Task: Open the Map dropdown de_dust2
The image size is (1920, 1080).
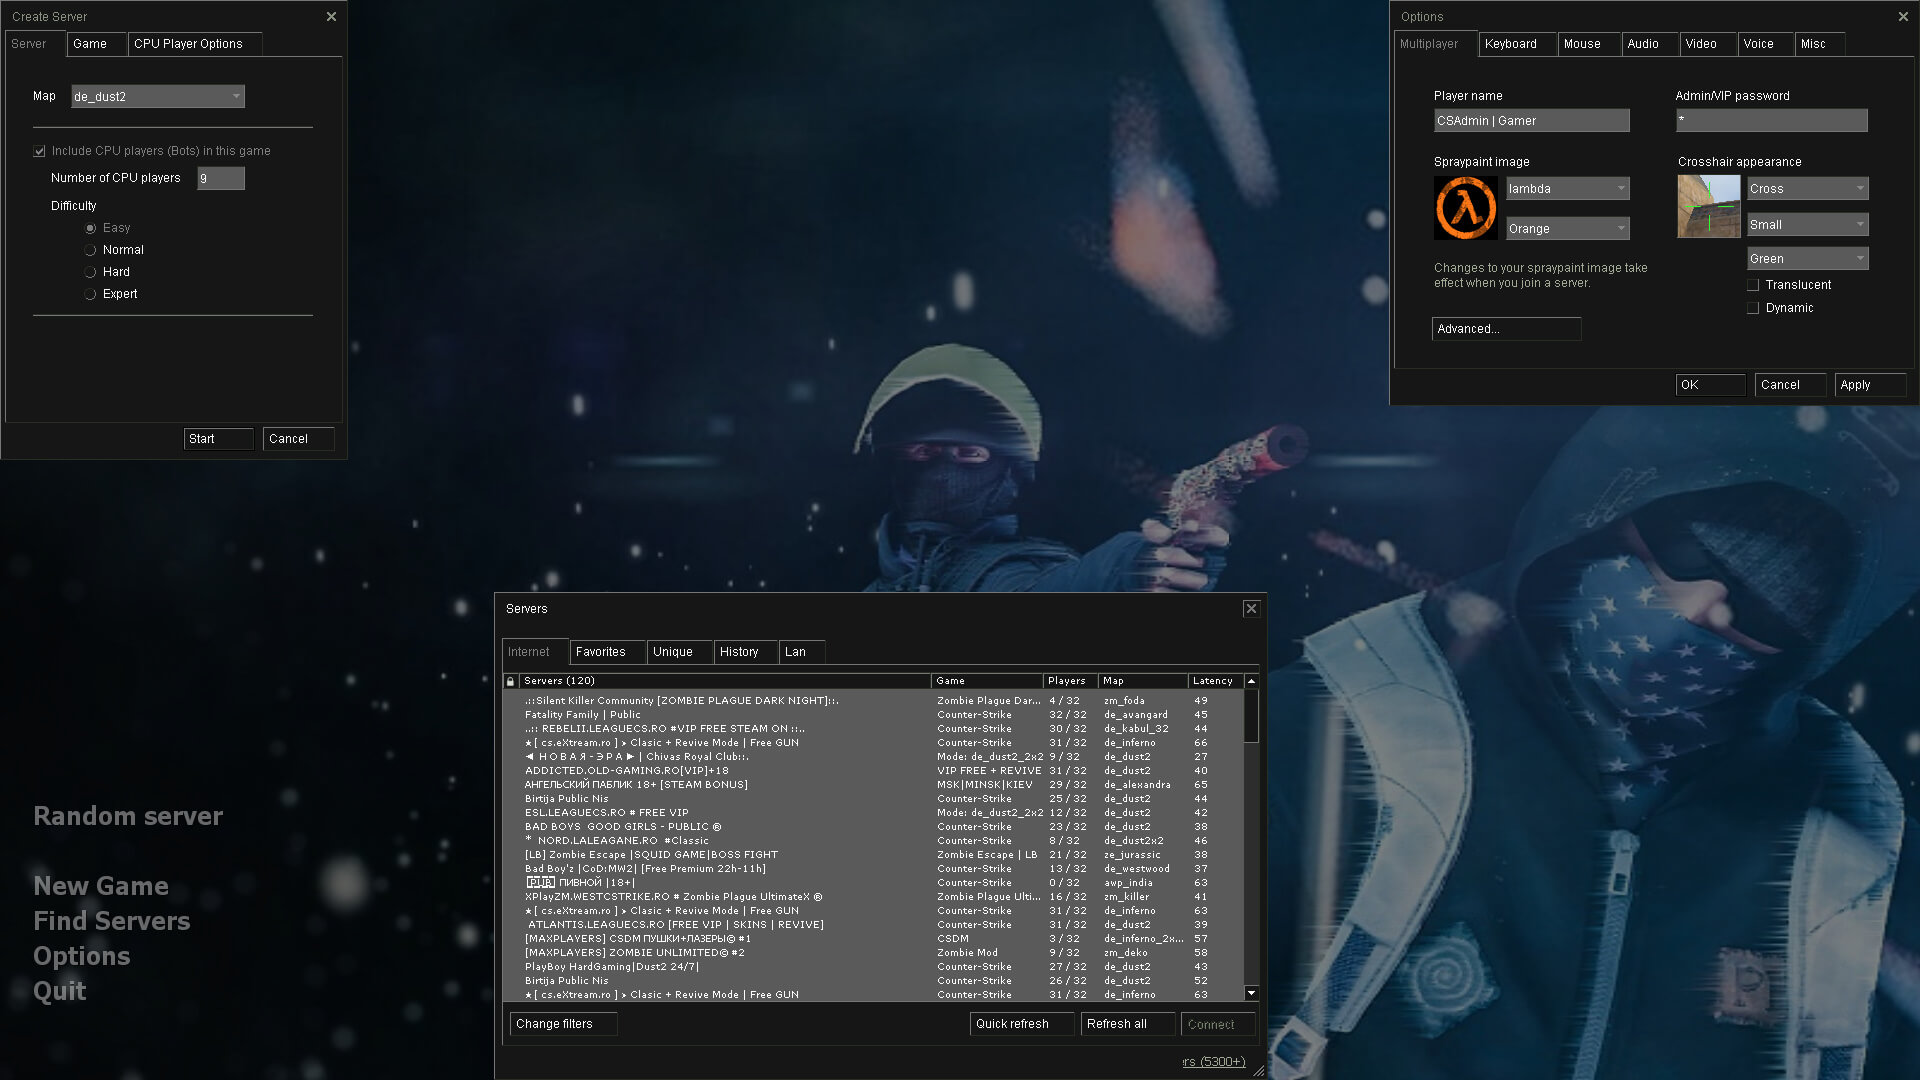Action: pos(158,97)
